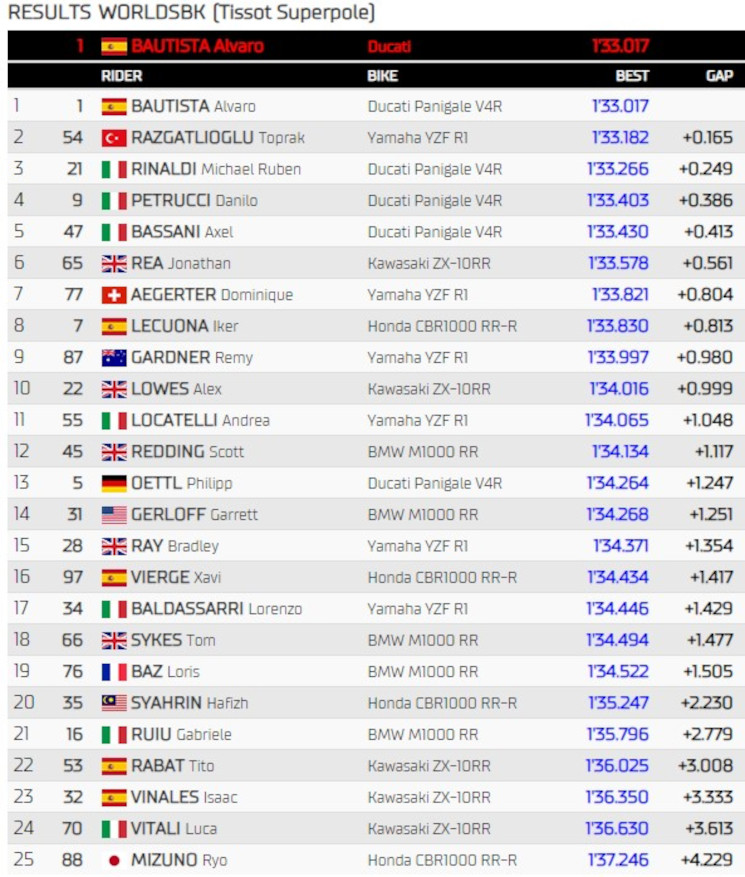The width and height of the screenshot is (745, 877).
Task: Click the Spanish flag in the black header
Action: click(114, 46)
